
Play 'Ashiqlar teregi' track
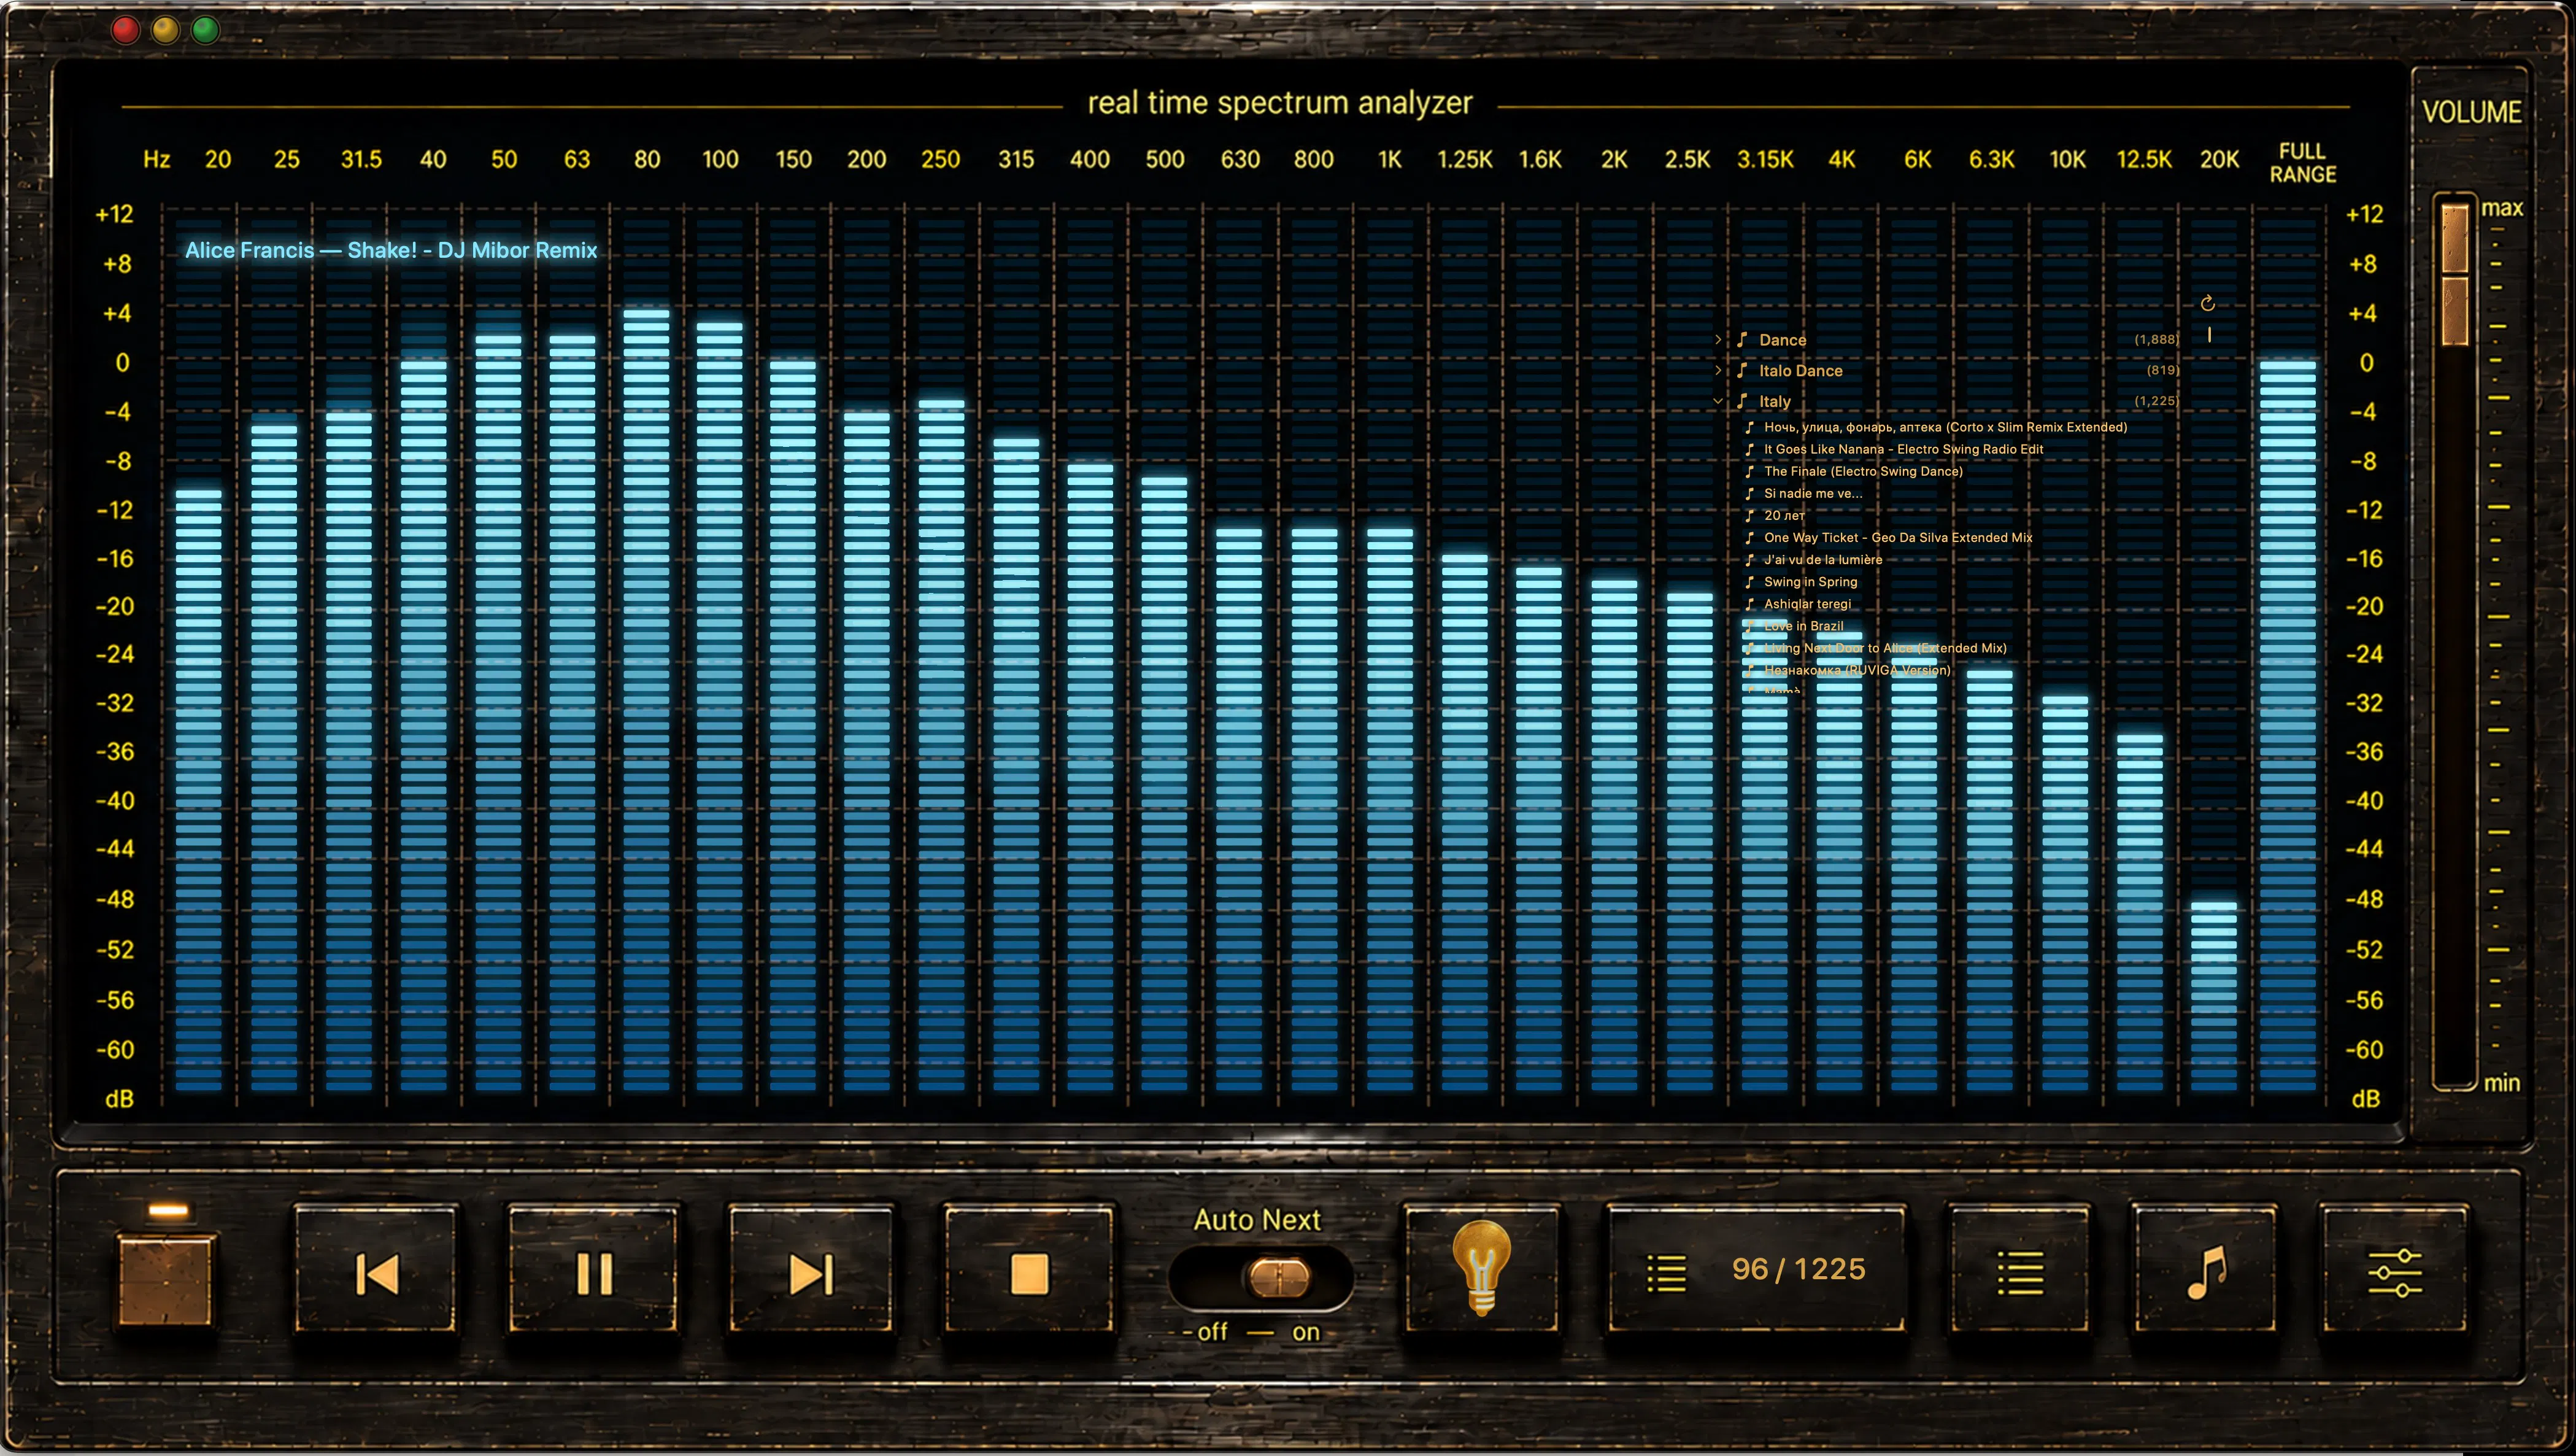[1807, 603]
